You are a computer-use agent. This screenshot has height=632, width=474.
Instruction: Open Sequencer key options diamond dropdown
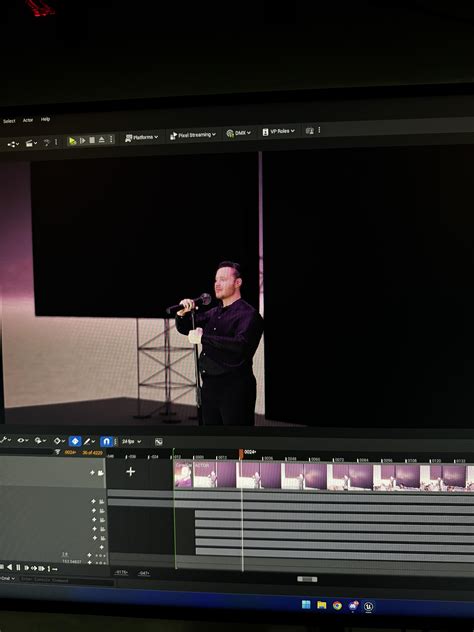coord(59,441)
